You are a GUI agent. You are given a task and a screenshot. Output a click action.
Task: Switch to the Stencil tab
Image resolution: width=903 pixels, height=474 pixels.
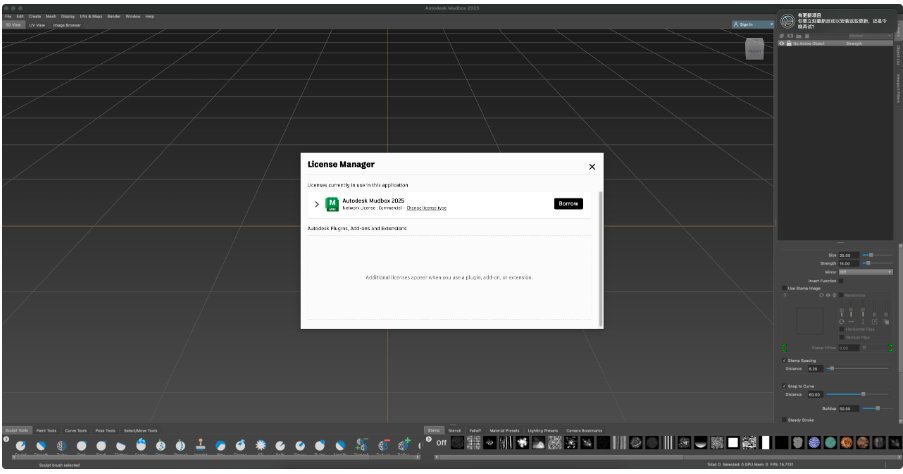tap(455, 431)
